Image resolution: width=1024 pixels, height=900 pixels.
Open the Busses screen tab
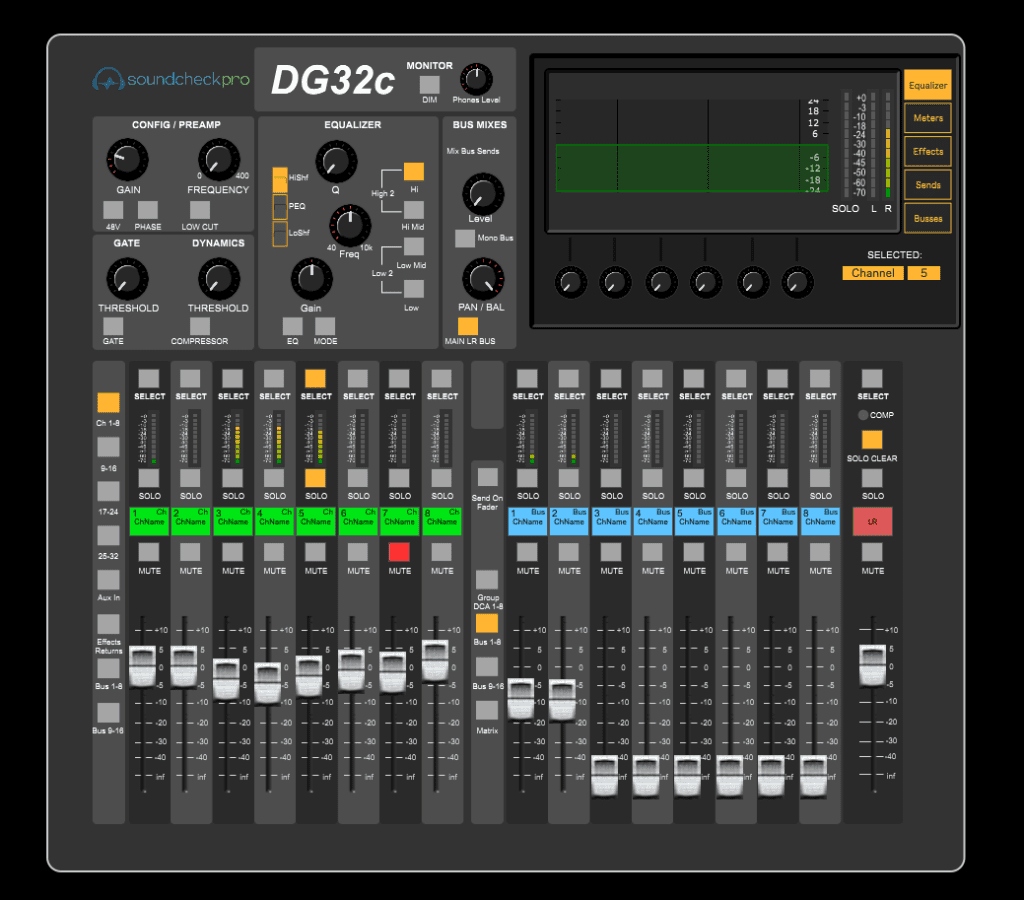point(927,218)
